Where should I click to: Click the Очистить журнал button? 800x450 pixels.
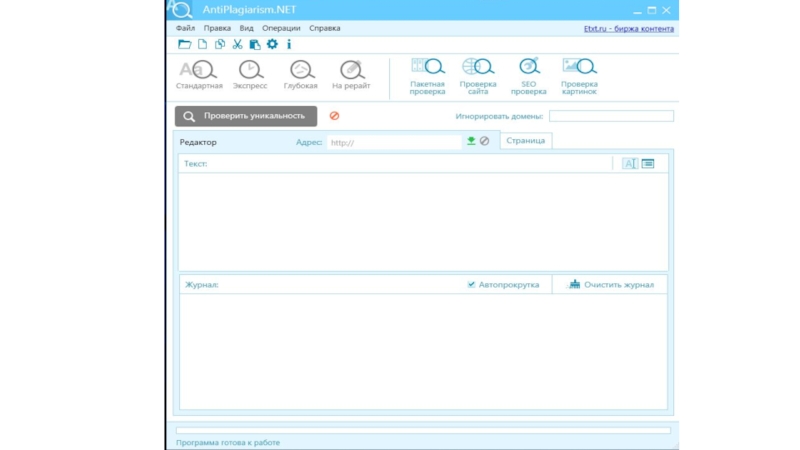(x=610, y=285)
